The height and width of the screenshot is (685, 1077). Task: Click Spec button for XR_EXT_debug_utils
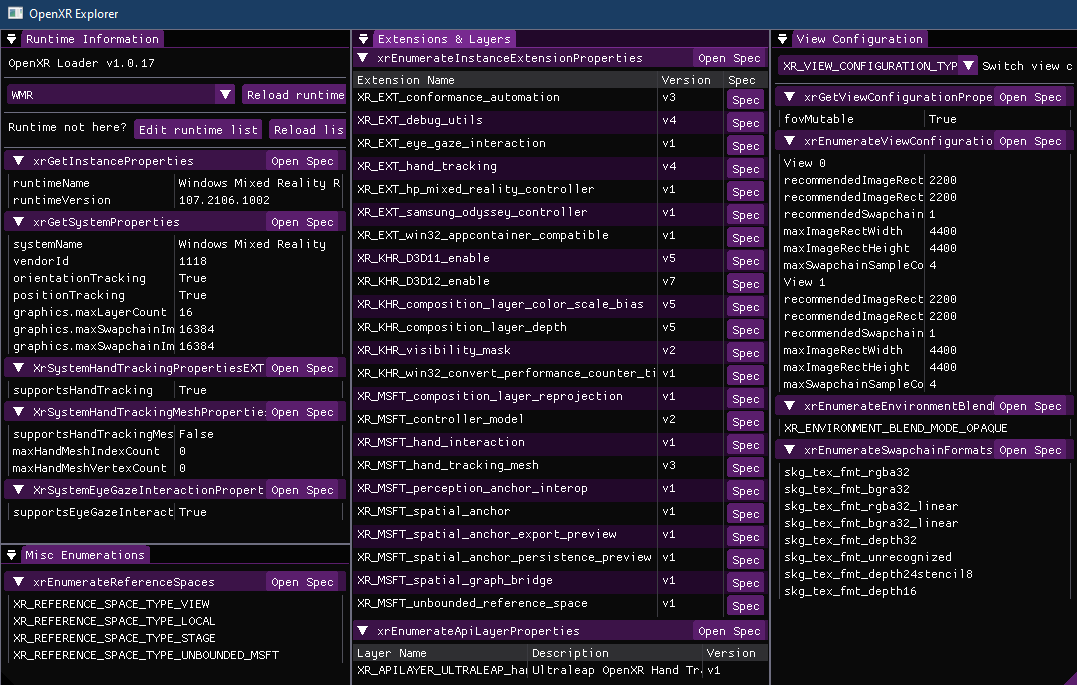pos(745,123)
